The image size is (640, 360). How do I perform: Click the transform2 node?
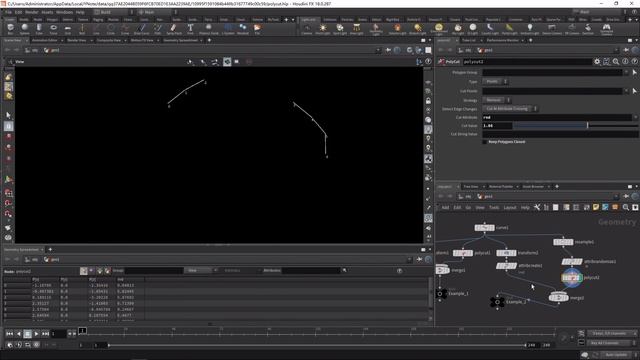506,253
